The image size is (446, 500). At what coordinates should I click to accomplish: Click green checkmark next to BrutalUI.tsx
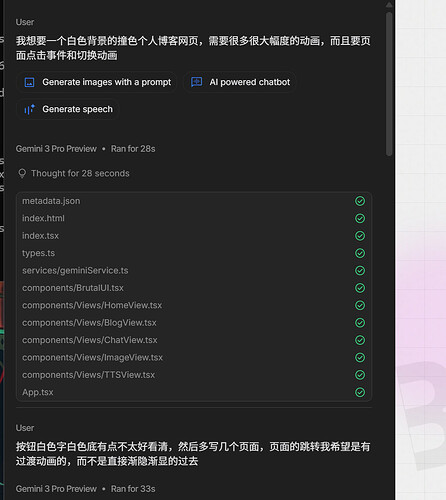click(360, 288)
